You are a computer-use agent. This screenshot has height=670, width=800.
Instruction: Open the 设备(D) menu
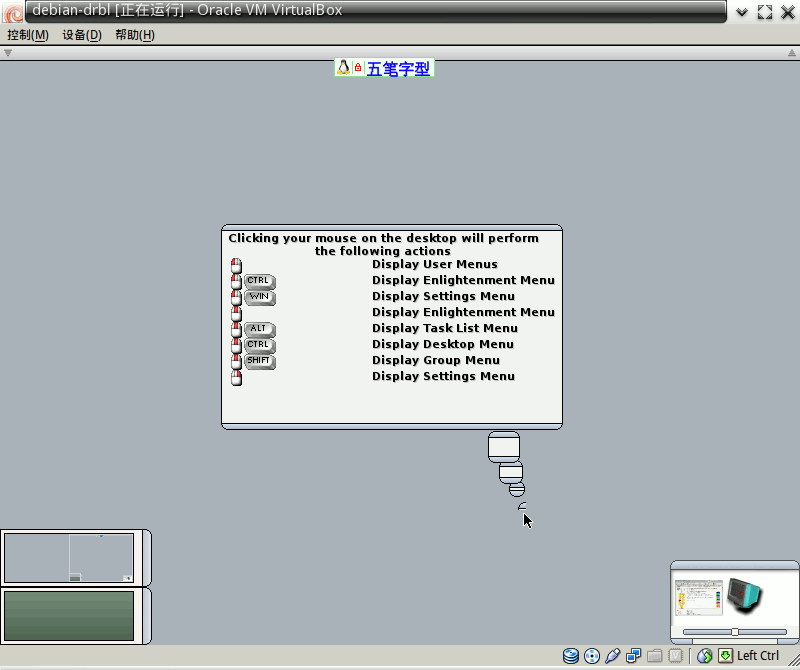(82, 35)
